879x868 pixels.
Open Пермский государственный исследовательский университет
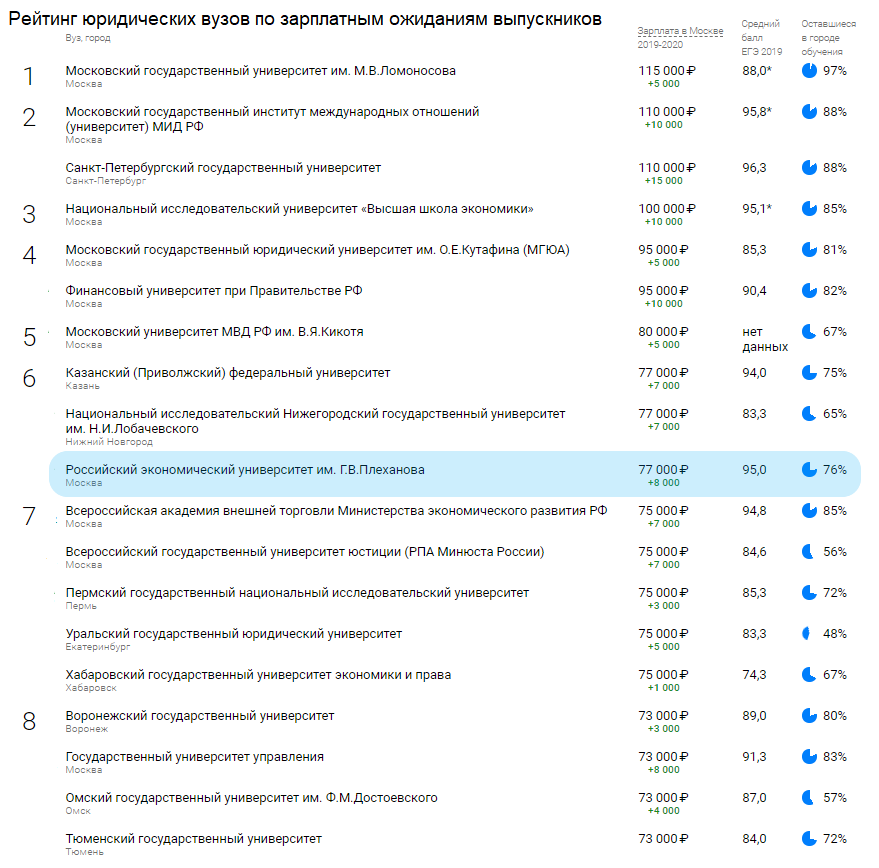297,593
